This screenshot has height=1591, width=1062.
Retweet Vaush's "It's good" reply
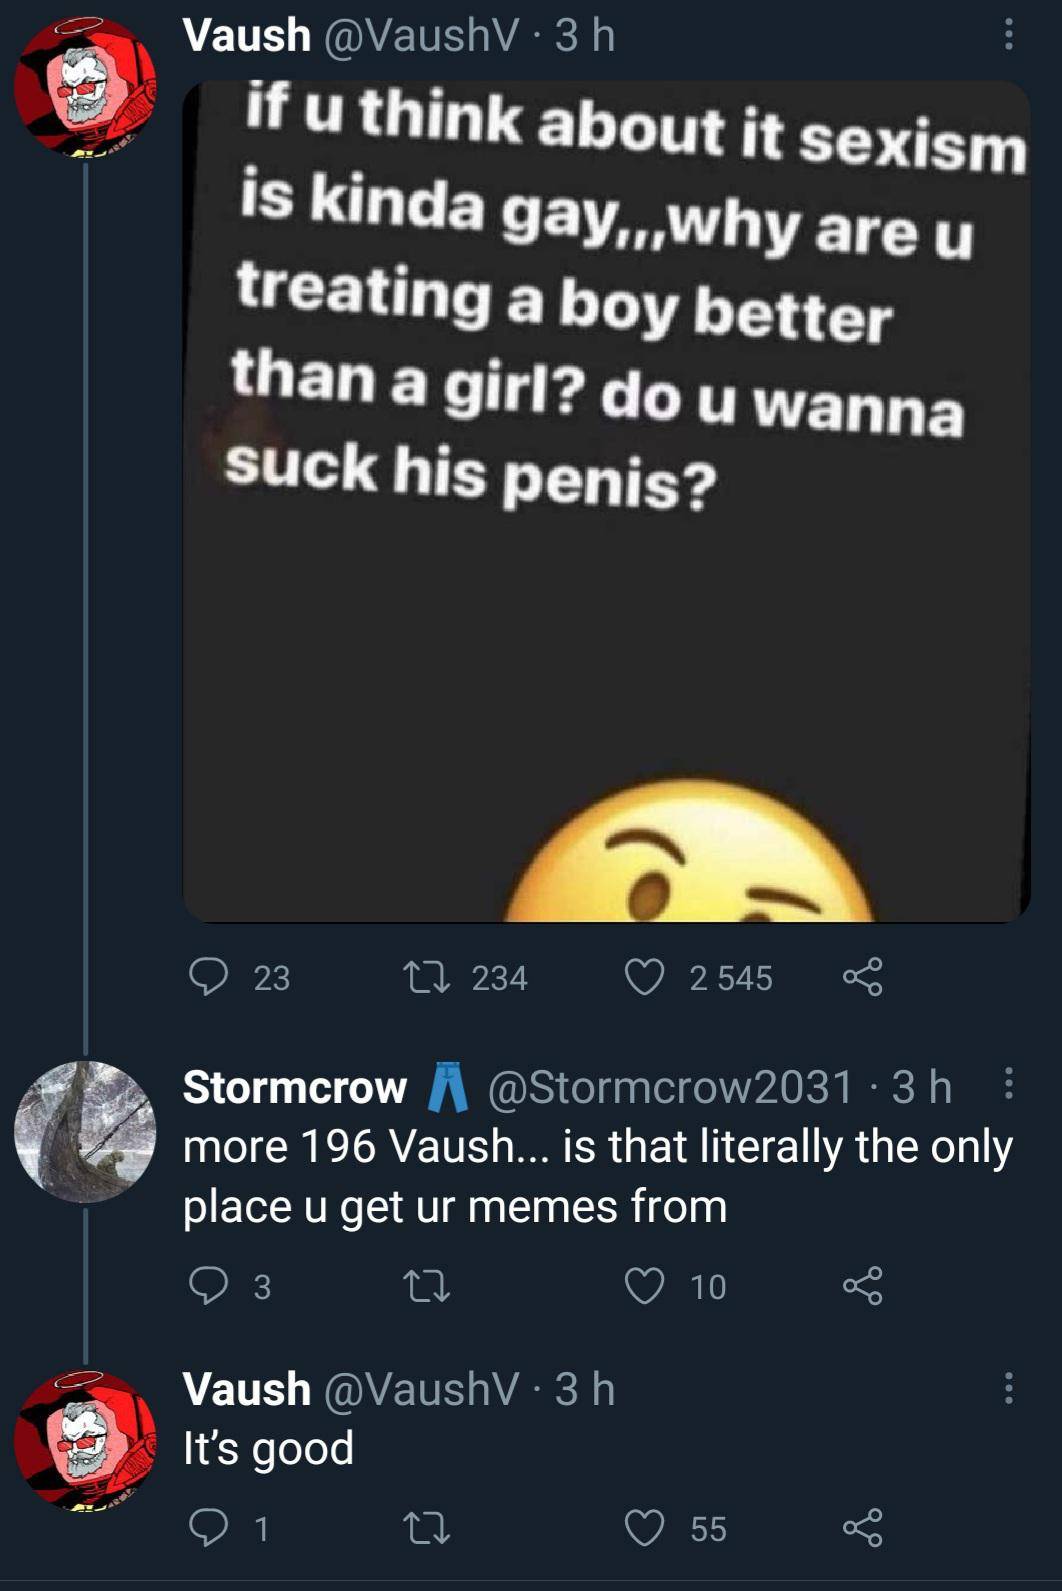coord(425,1528)
